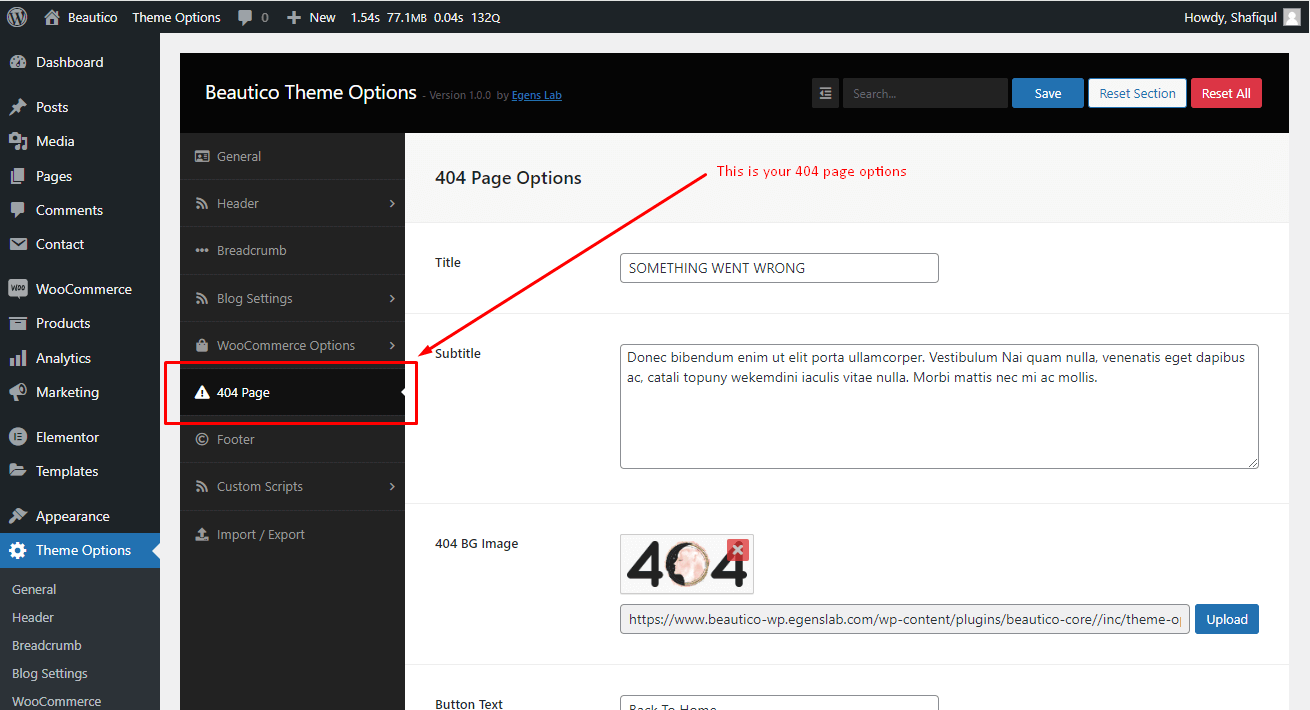Click the Products box icon

(x=18, y=323)
